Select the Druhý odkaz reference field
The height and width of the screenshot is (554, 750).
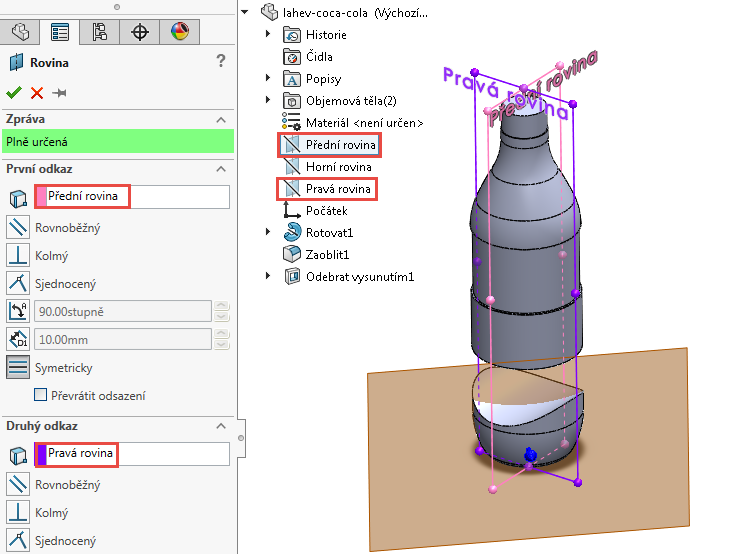tap(132, 454)
